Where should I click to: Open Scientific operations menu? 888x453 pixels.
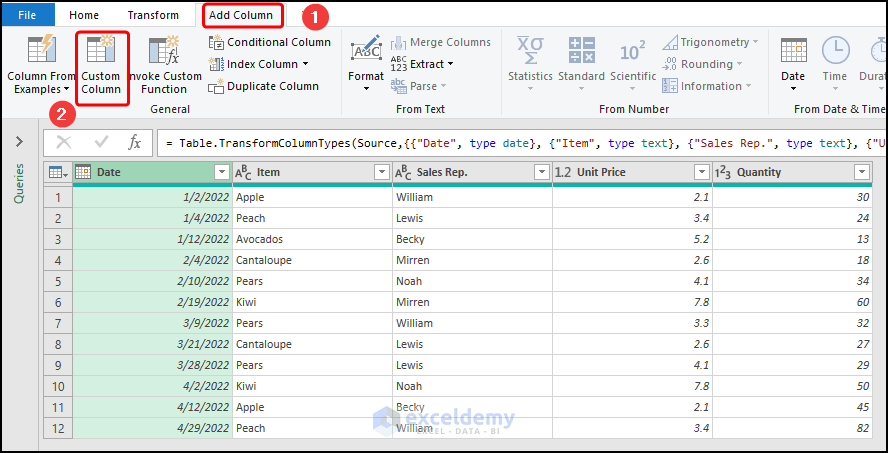(x=633, y=63)
